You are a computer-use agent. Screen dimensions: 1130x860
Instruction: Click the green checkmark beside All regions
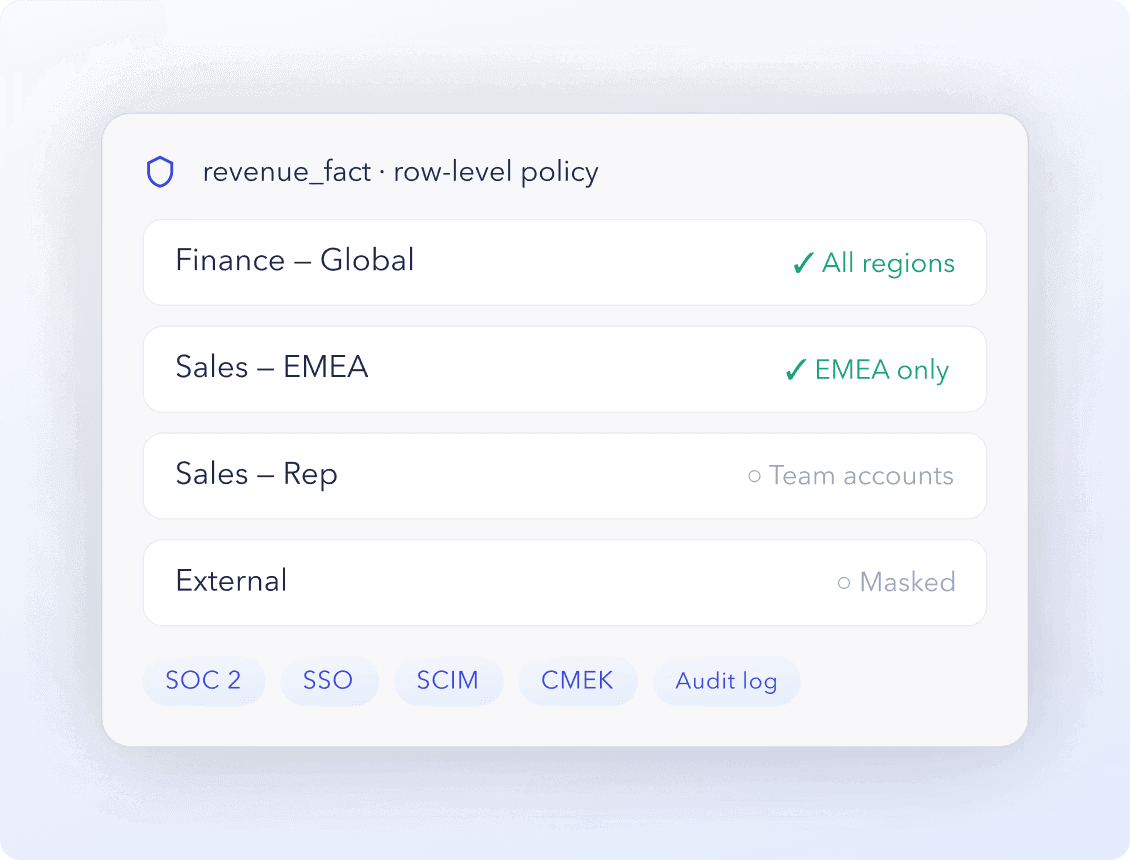(x=804, y=263)
